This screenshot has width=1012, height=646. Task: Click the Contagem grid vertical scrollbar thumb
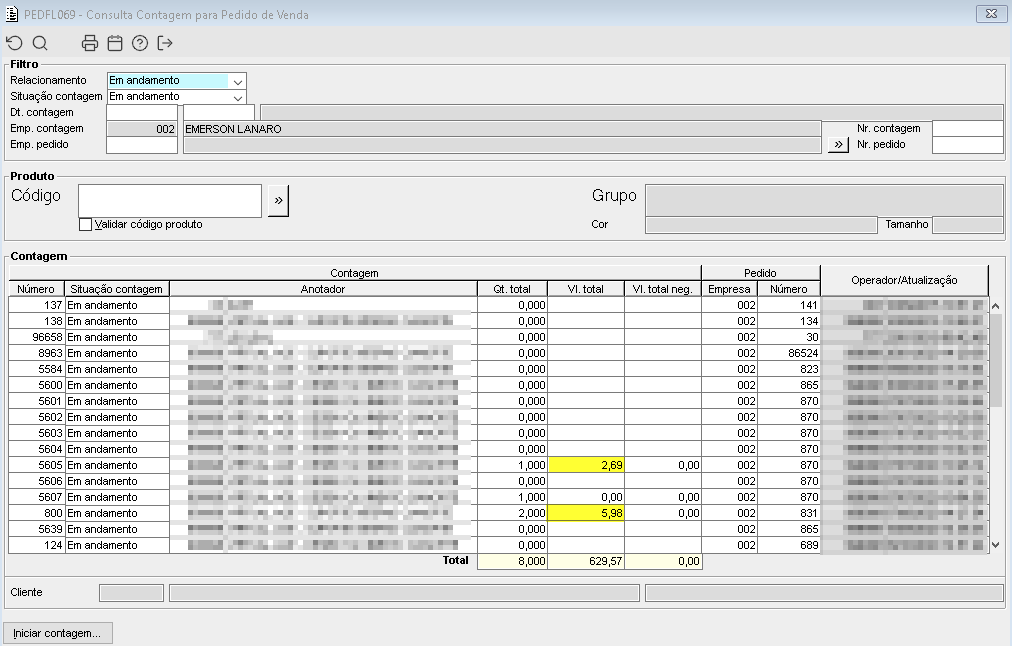point(996,361)
